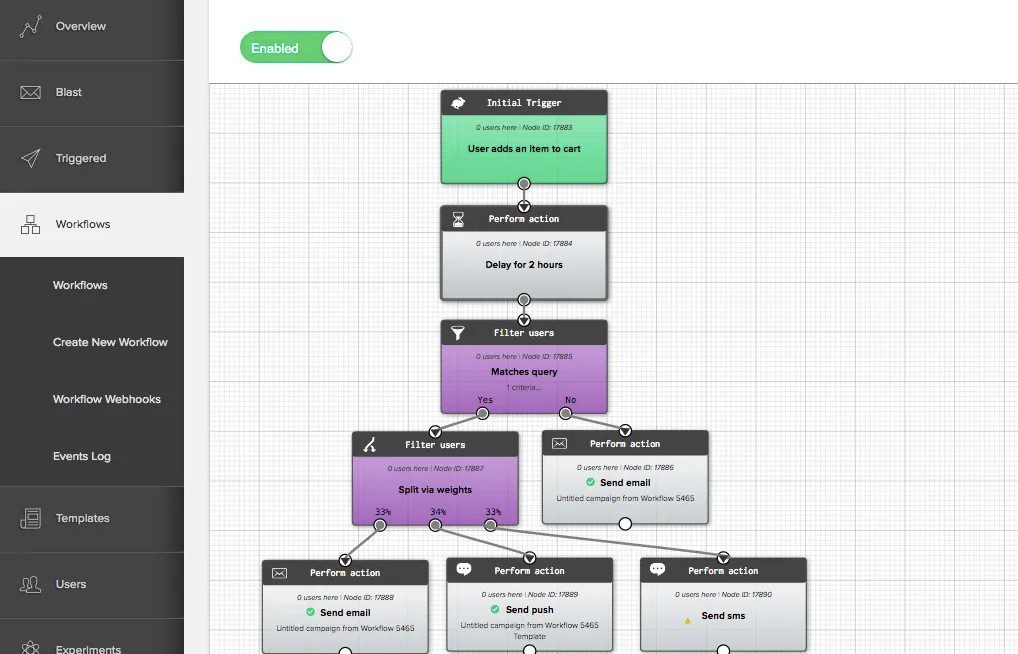Click 'Delay for 2 hours' text
This screenshot has height=654, width=1018.
click(524, 265)
